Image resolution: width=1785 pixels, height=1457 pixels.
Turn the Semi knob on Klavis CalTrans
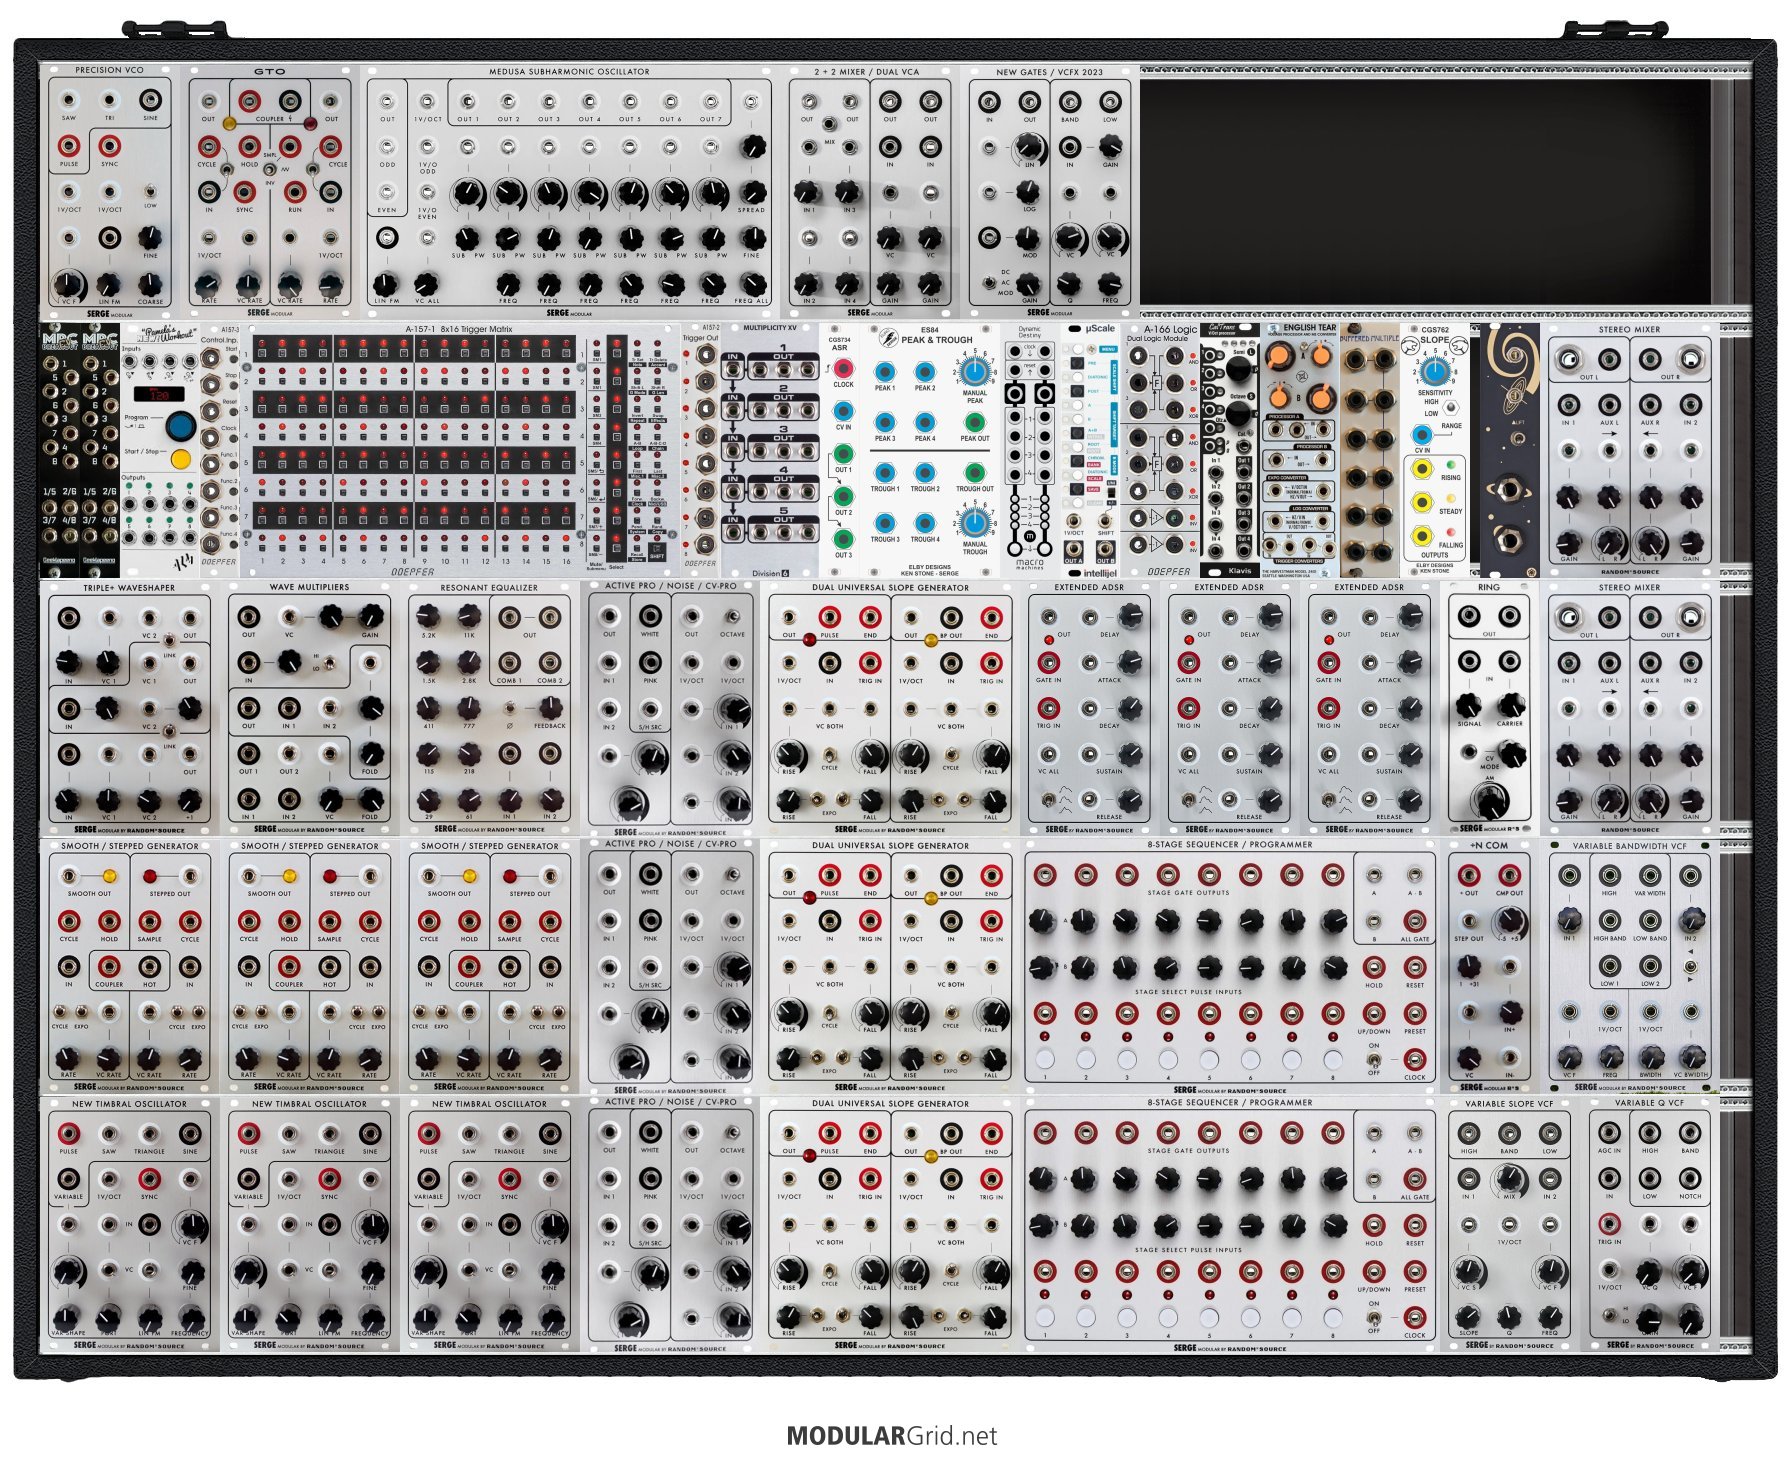coord(1239,370)
